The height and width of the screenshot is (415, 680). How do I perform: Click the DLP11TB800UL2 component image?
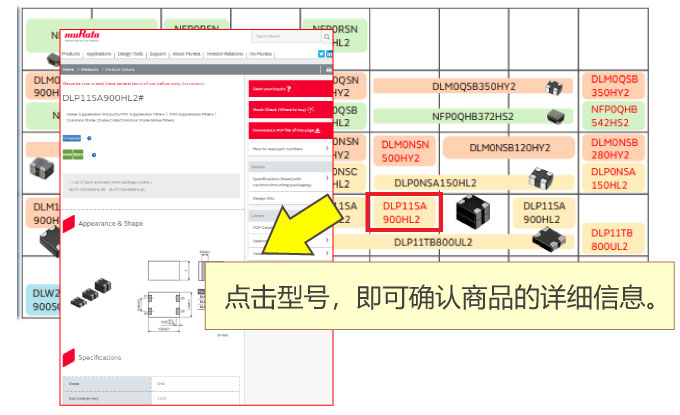(546, 236)
